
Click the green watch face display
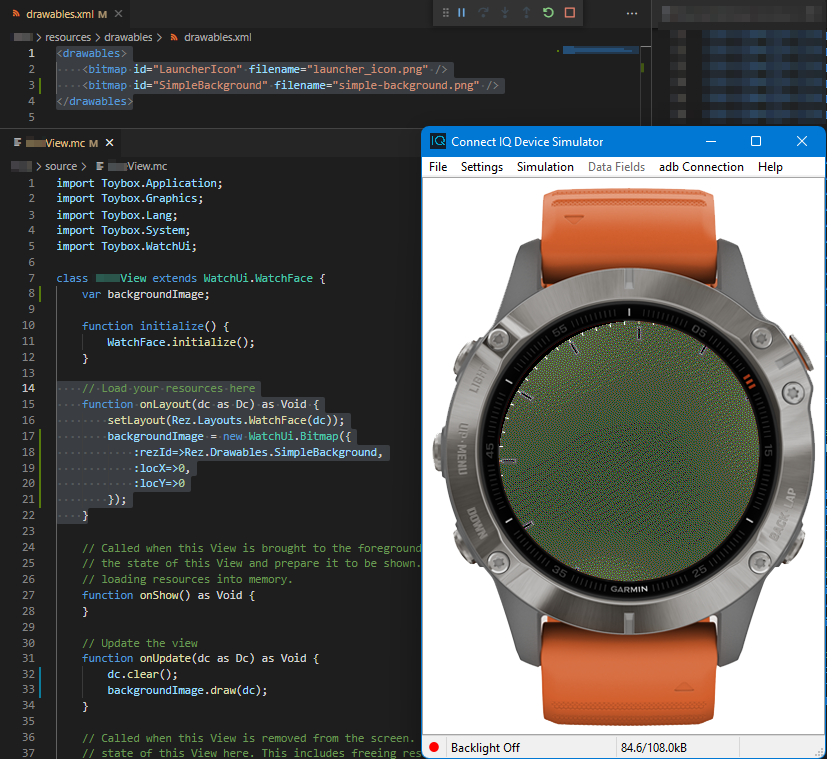(629, 451)
